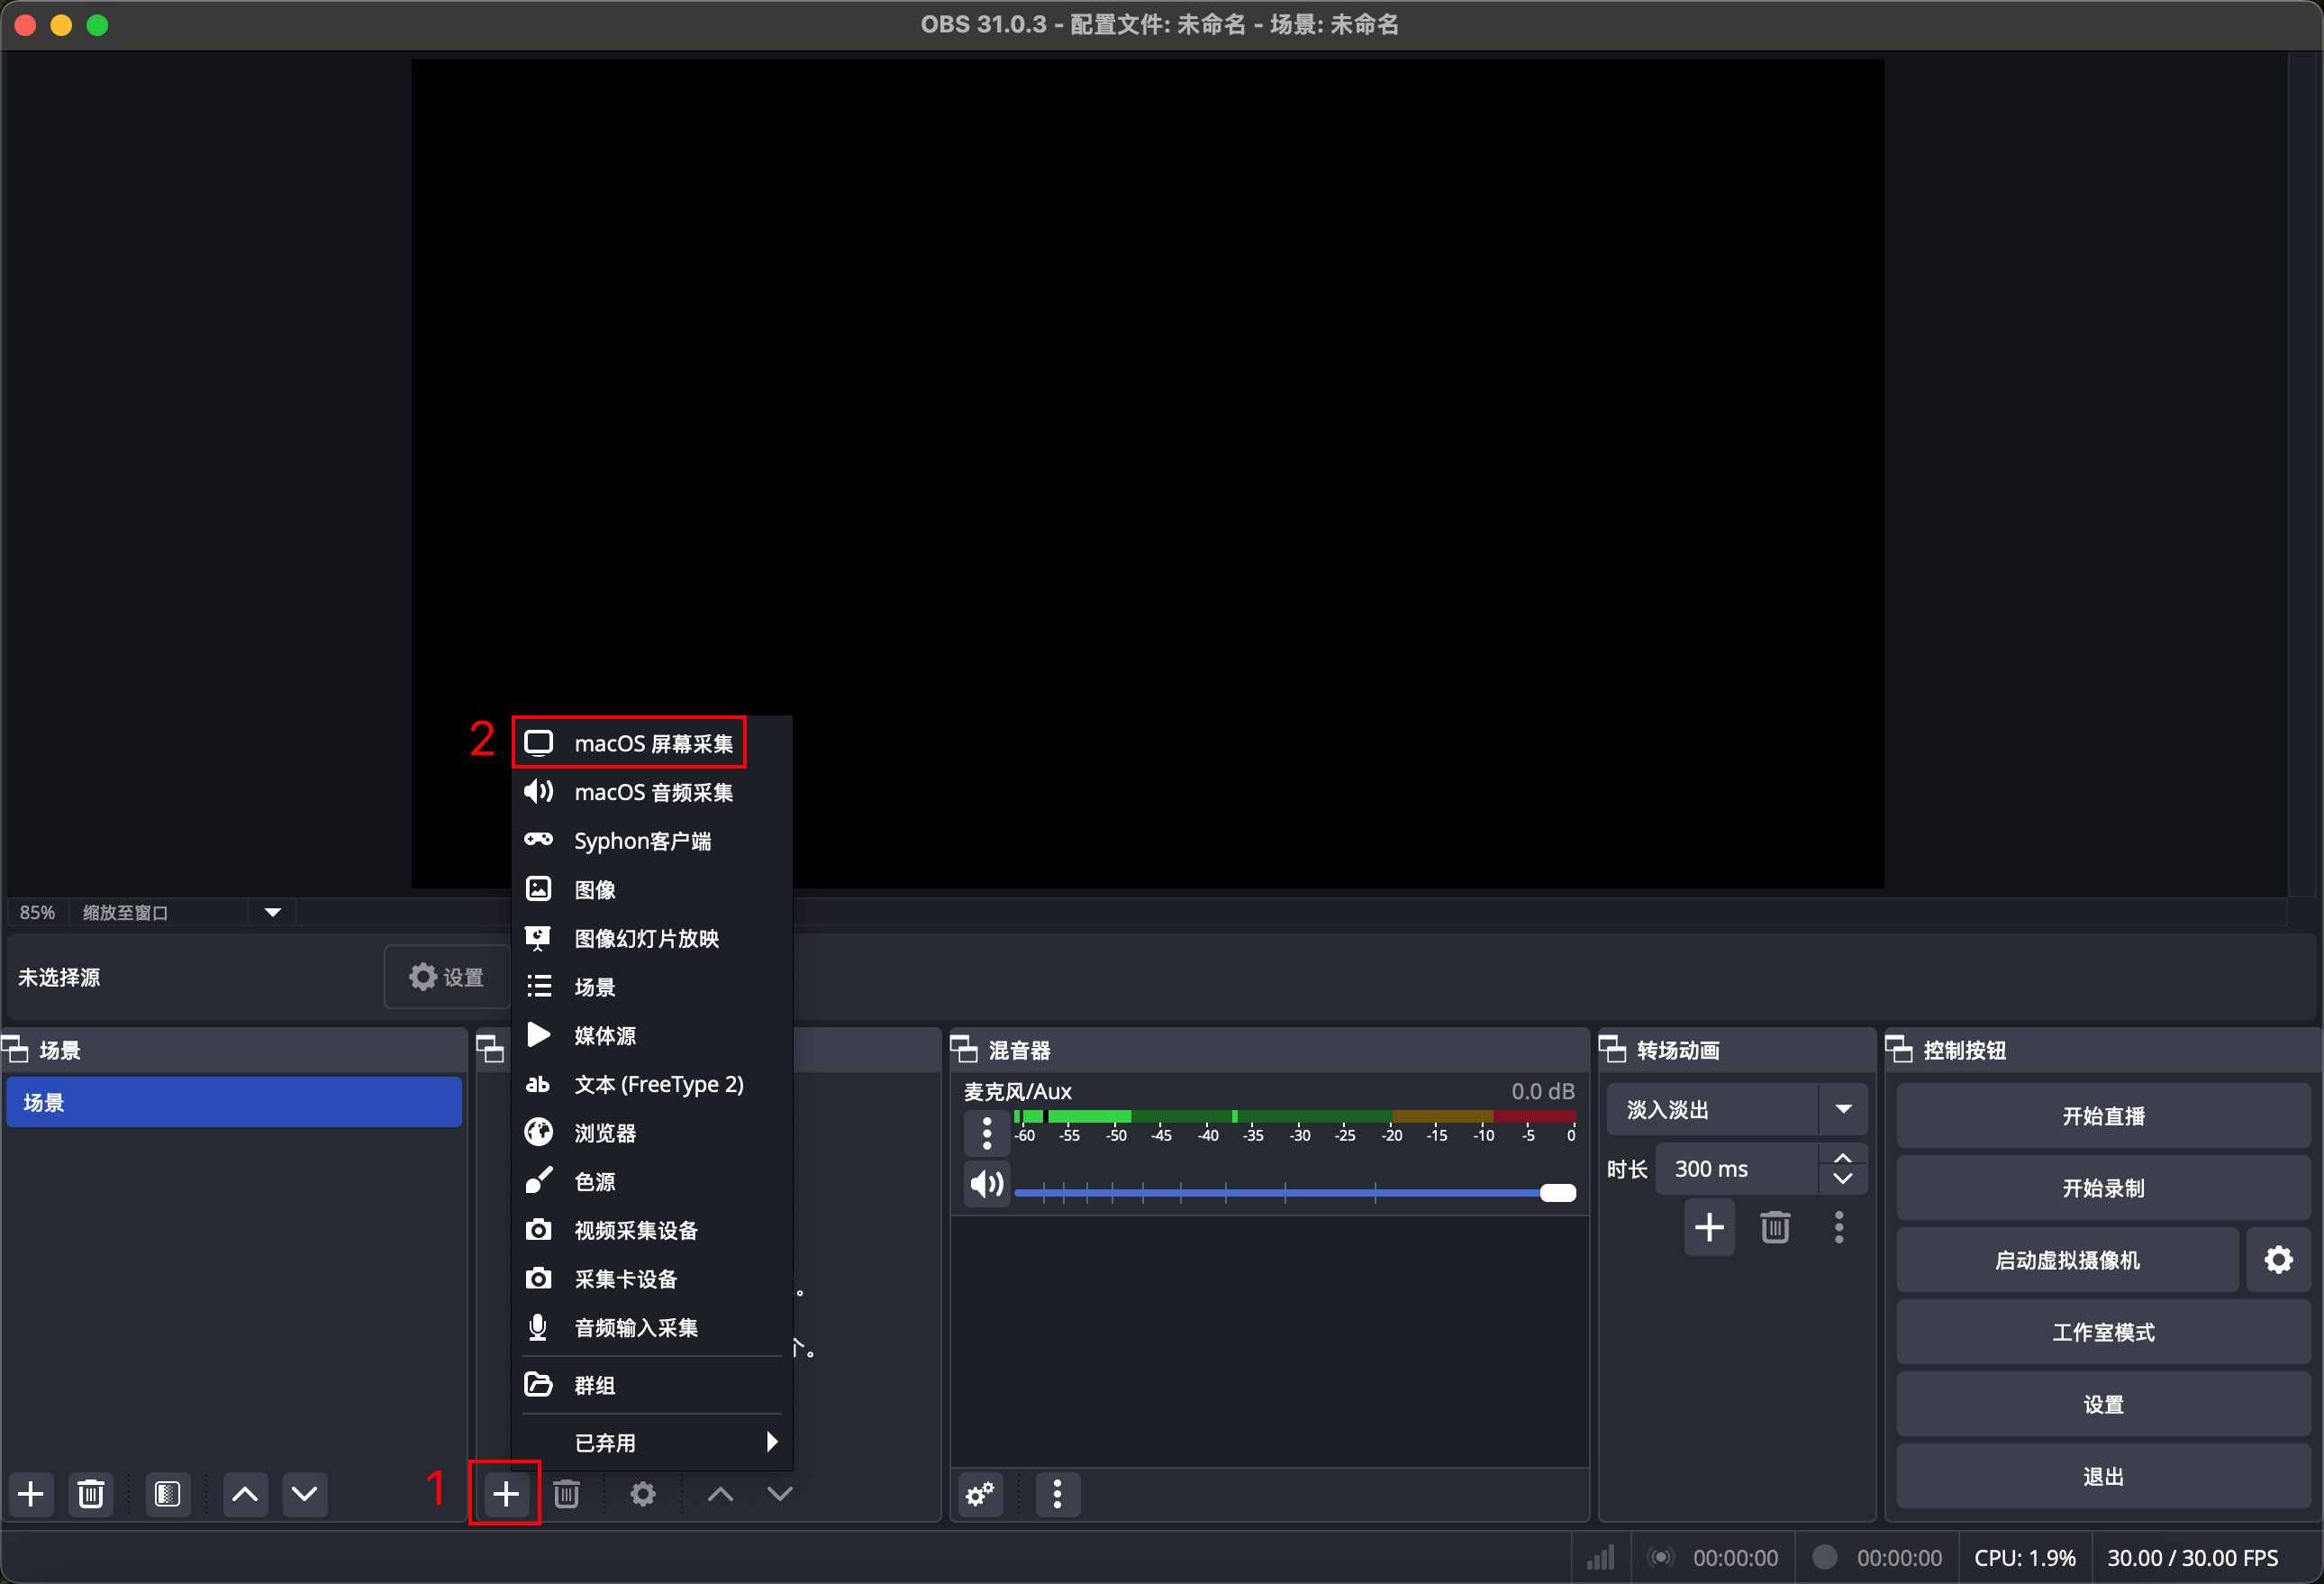Image resolution: width=2324 pixels, height=1584 pixels.
Task: Delete transition using trash icon
Action: (1774, 1227)
